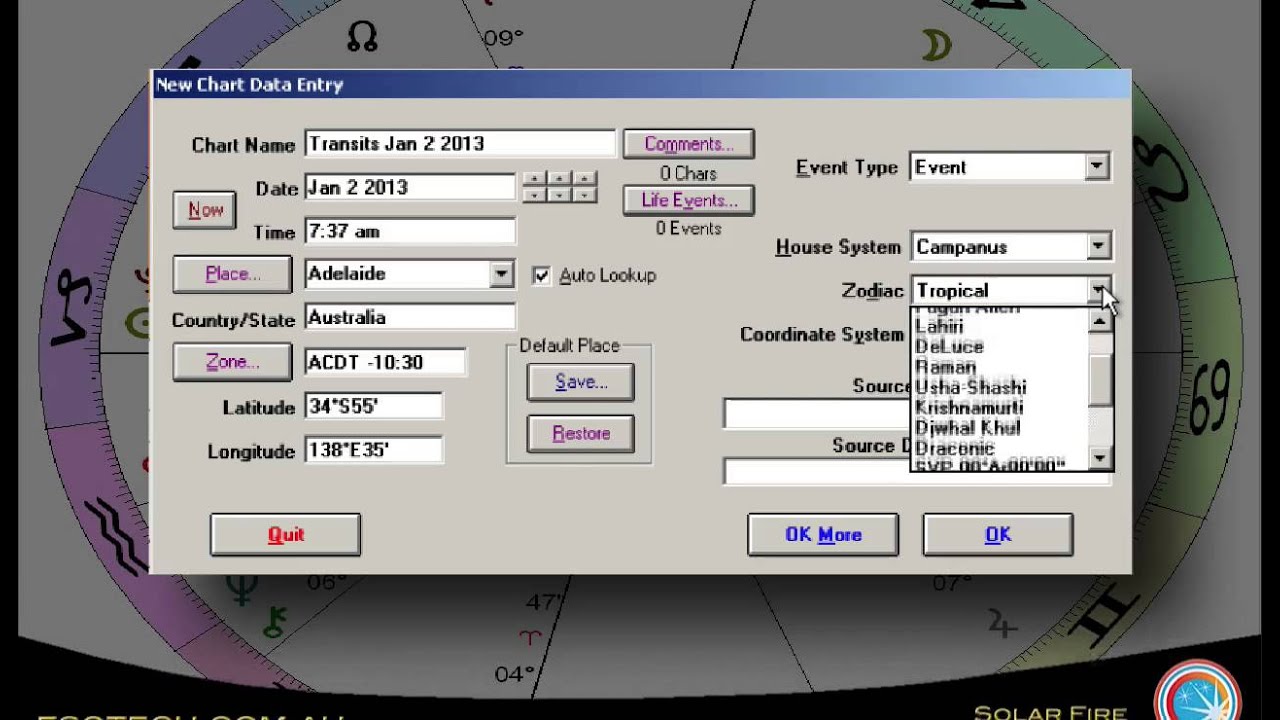Click the Zodiac list scrollbar thumb

[x=1100, y=380]
